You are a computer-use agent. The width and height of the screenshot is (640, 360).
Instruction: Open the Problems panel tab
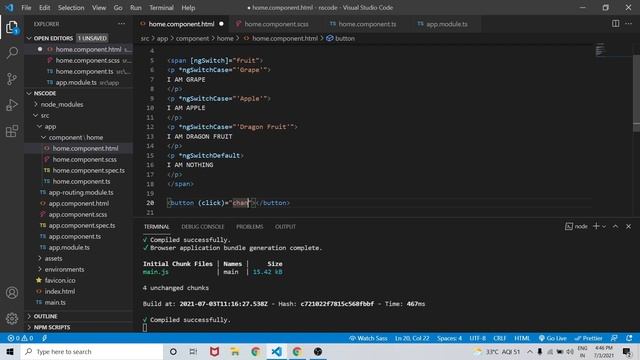[249, 227]
